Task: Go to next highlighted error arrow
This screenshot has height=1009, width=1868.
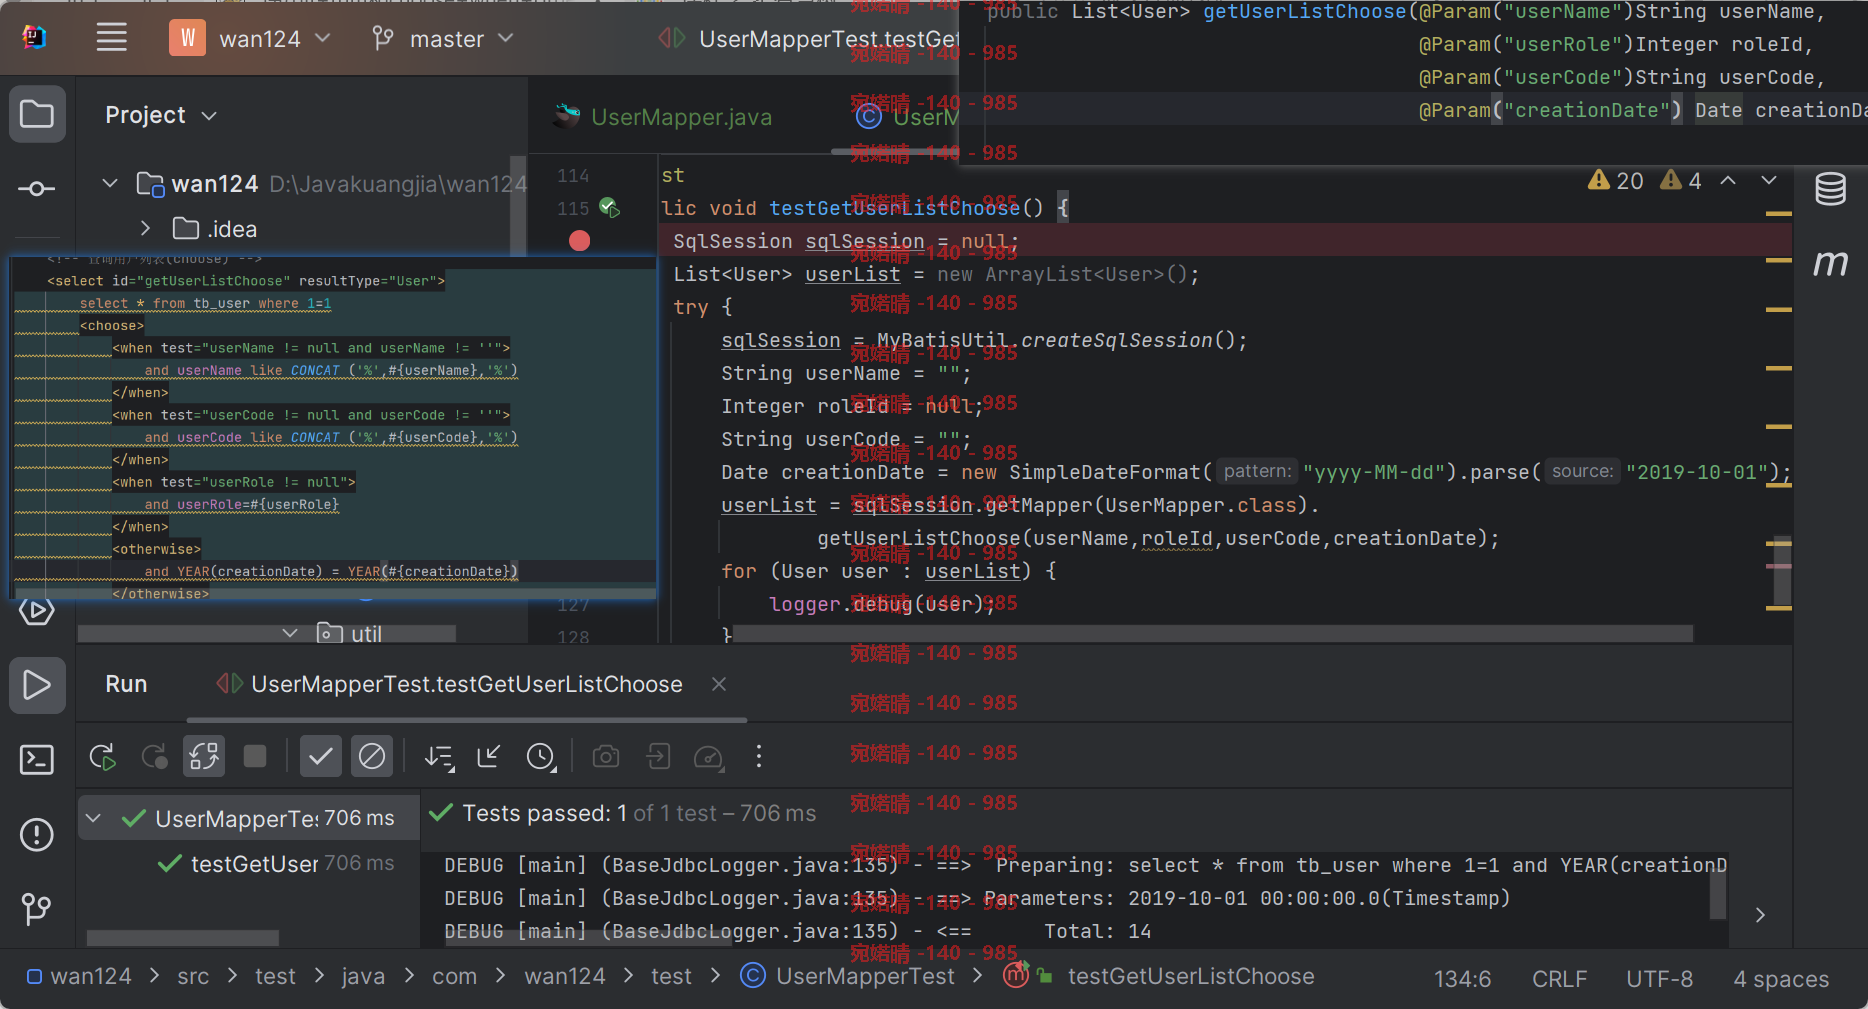Action: coord(1769,181)
